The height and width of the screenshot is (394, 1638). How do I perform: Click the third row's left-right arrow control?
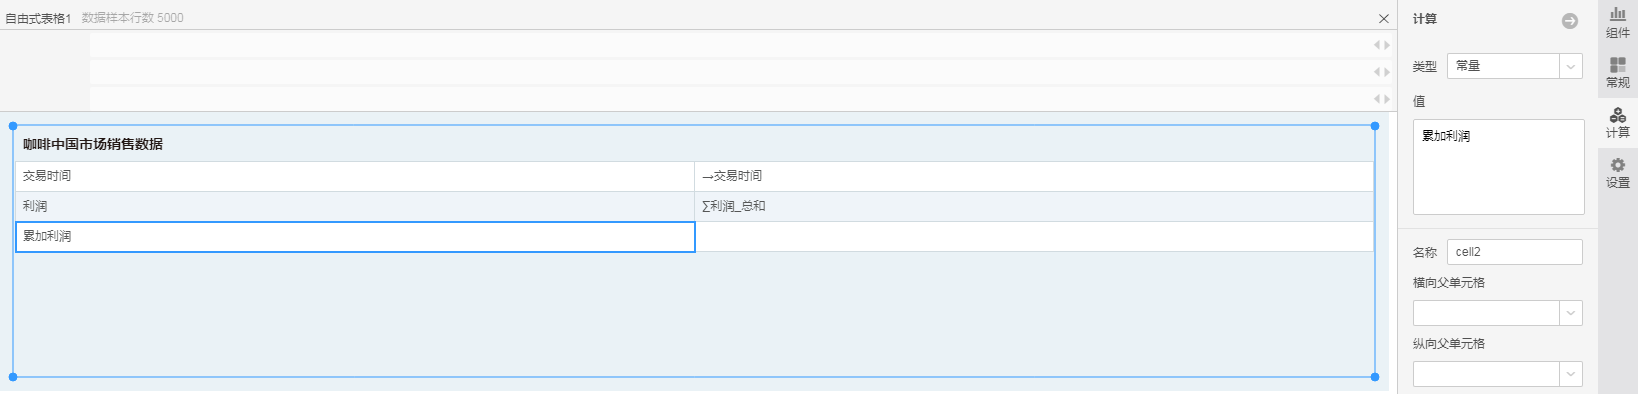(1382, 99)
